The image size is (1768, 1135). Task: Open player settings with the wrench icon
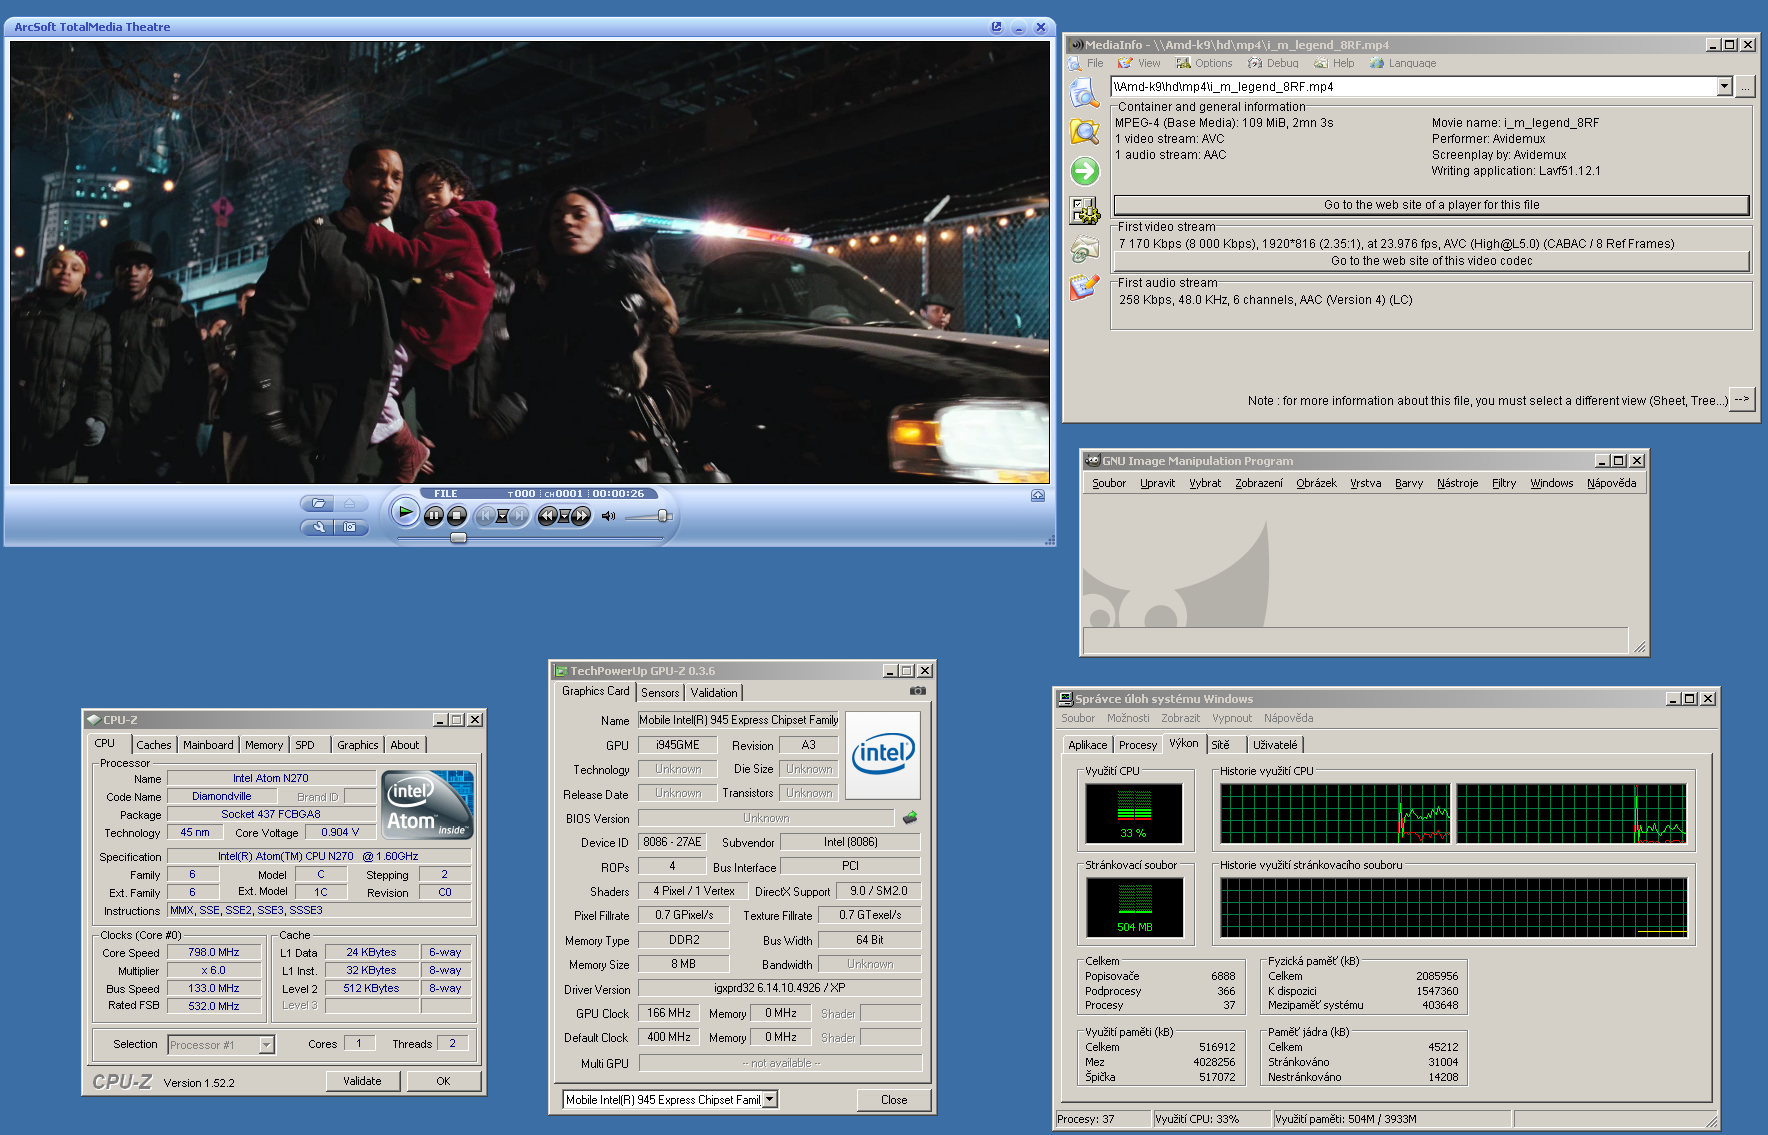[x=318, y=527]
